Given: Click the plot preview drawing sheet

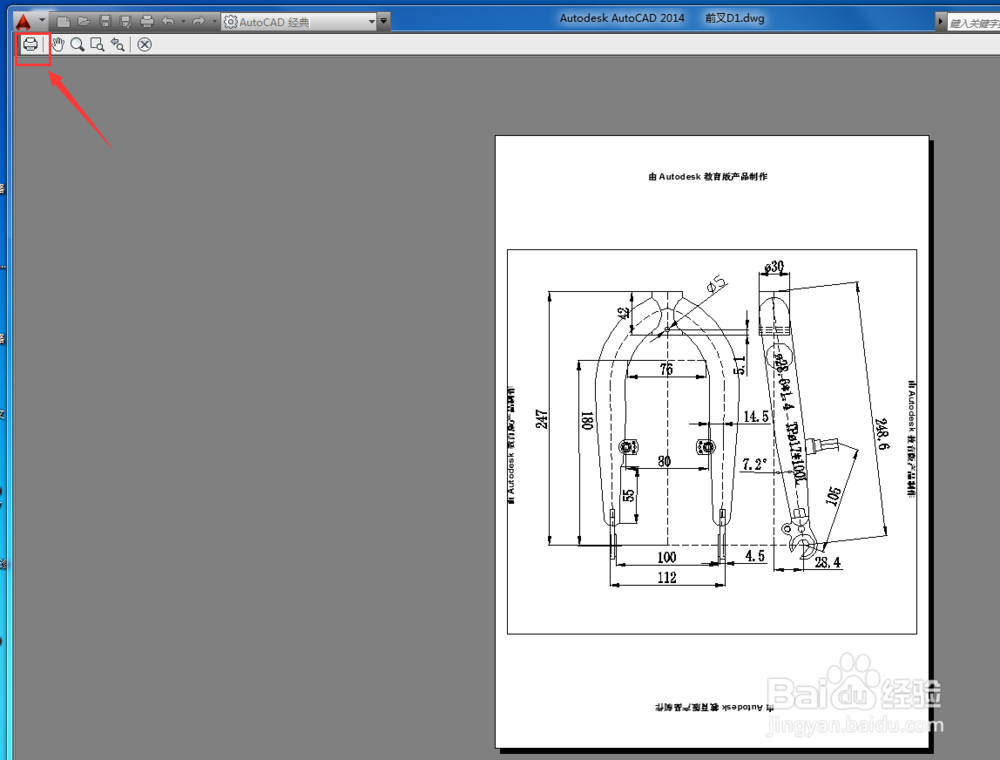Looking at the screenshot, I should (x=712, y=441).
